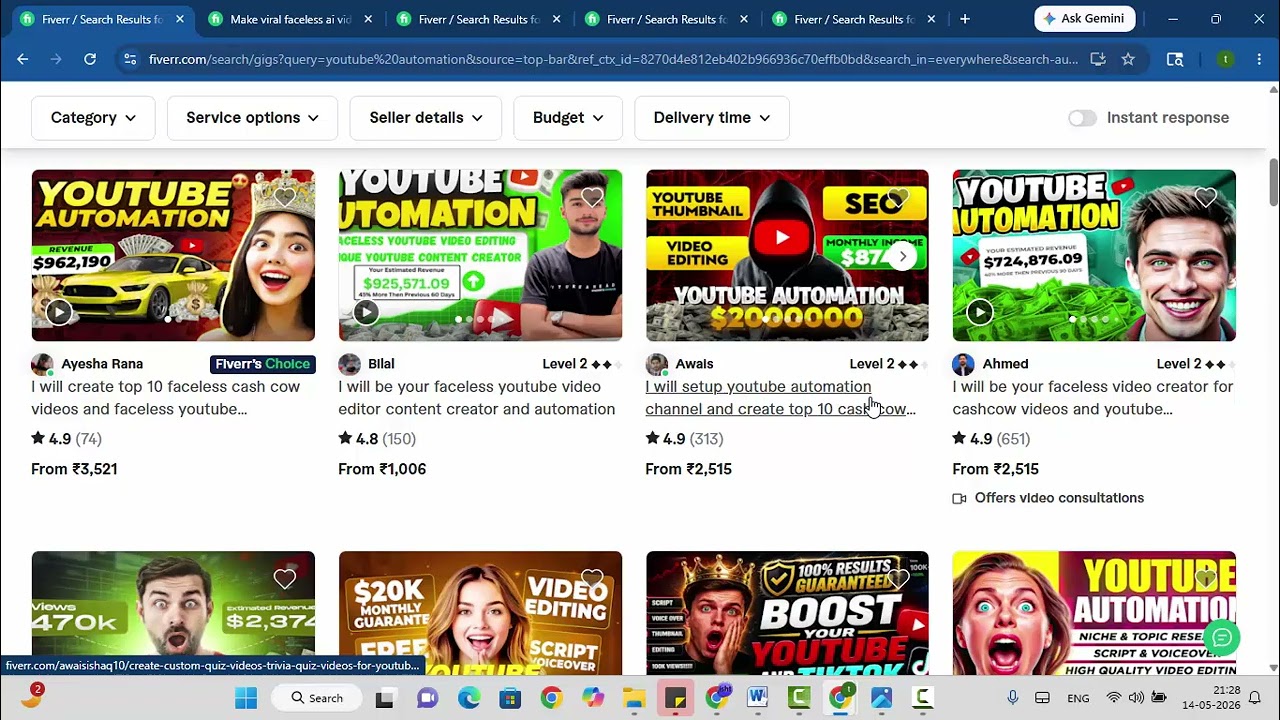This screenshot has height=720, width=1280.
Task: Open a new browser tab
Action: (965, 19)
